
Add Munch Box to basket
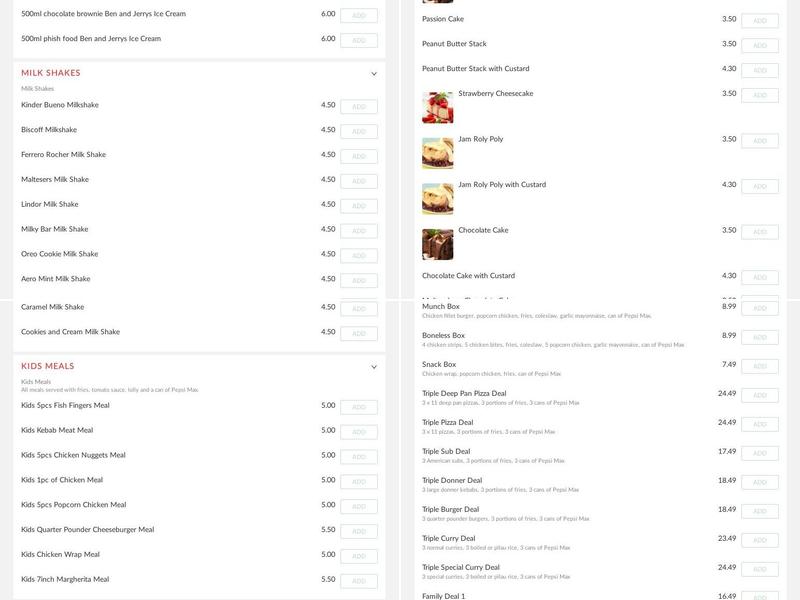pos(760,308)
